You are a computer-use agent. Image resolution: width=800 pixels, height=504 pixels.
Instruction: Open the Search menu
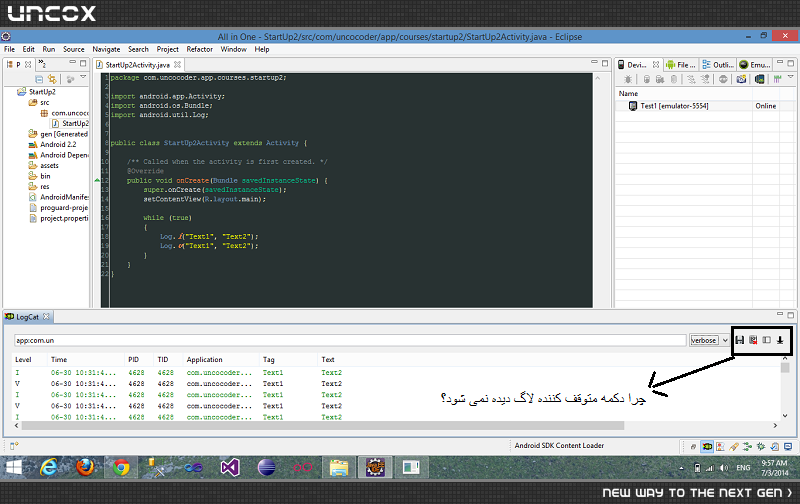(x=138, y=49)
